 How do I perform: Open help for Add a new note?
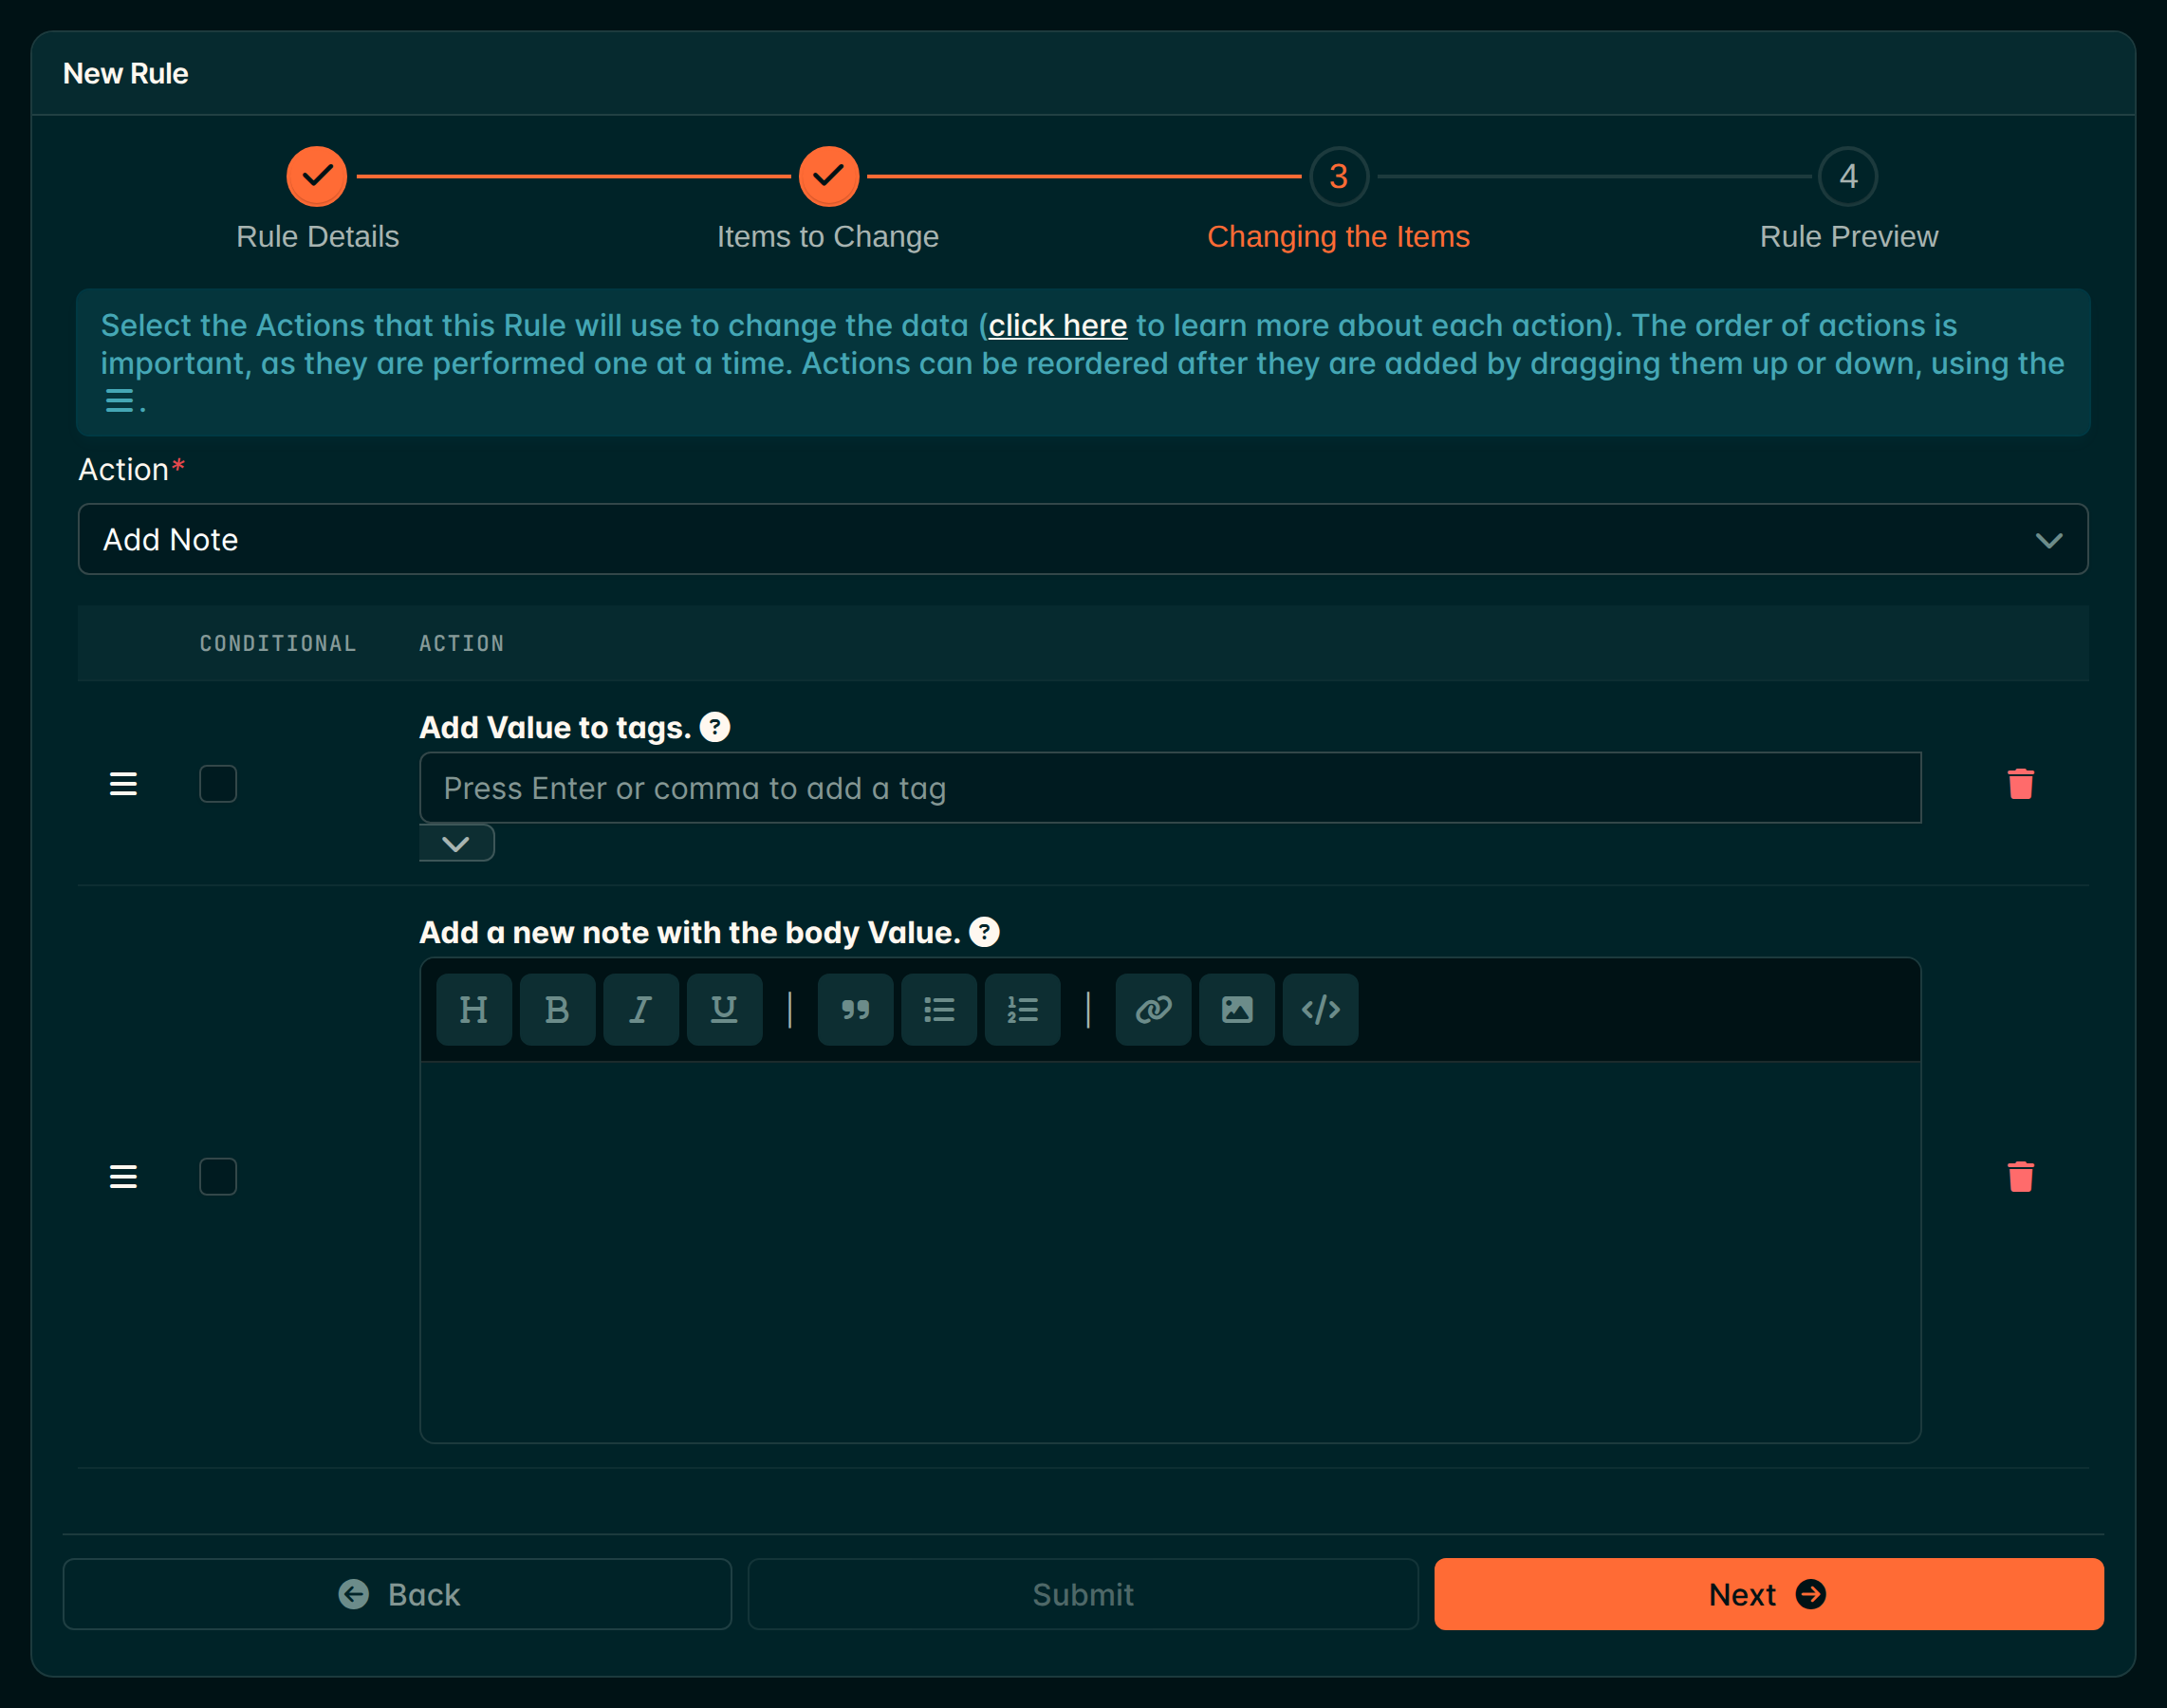pyautogui.click(x=984, y=932)
